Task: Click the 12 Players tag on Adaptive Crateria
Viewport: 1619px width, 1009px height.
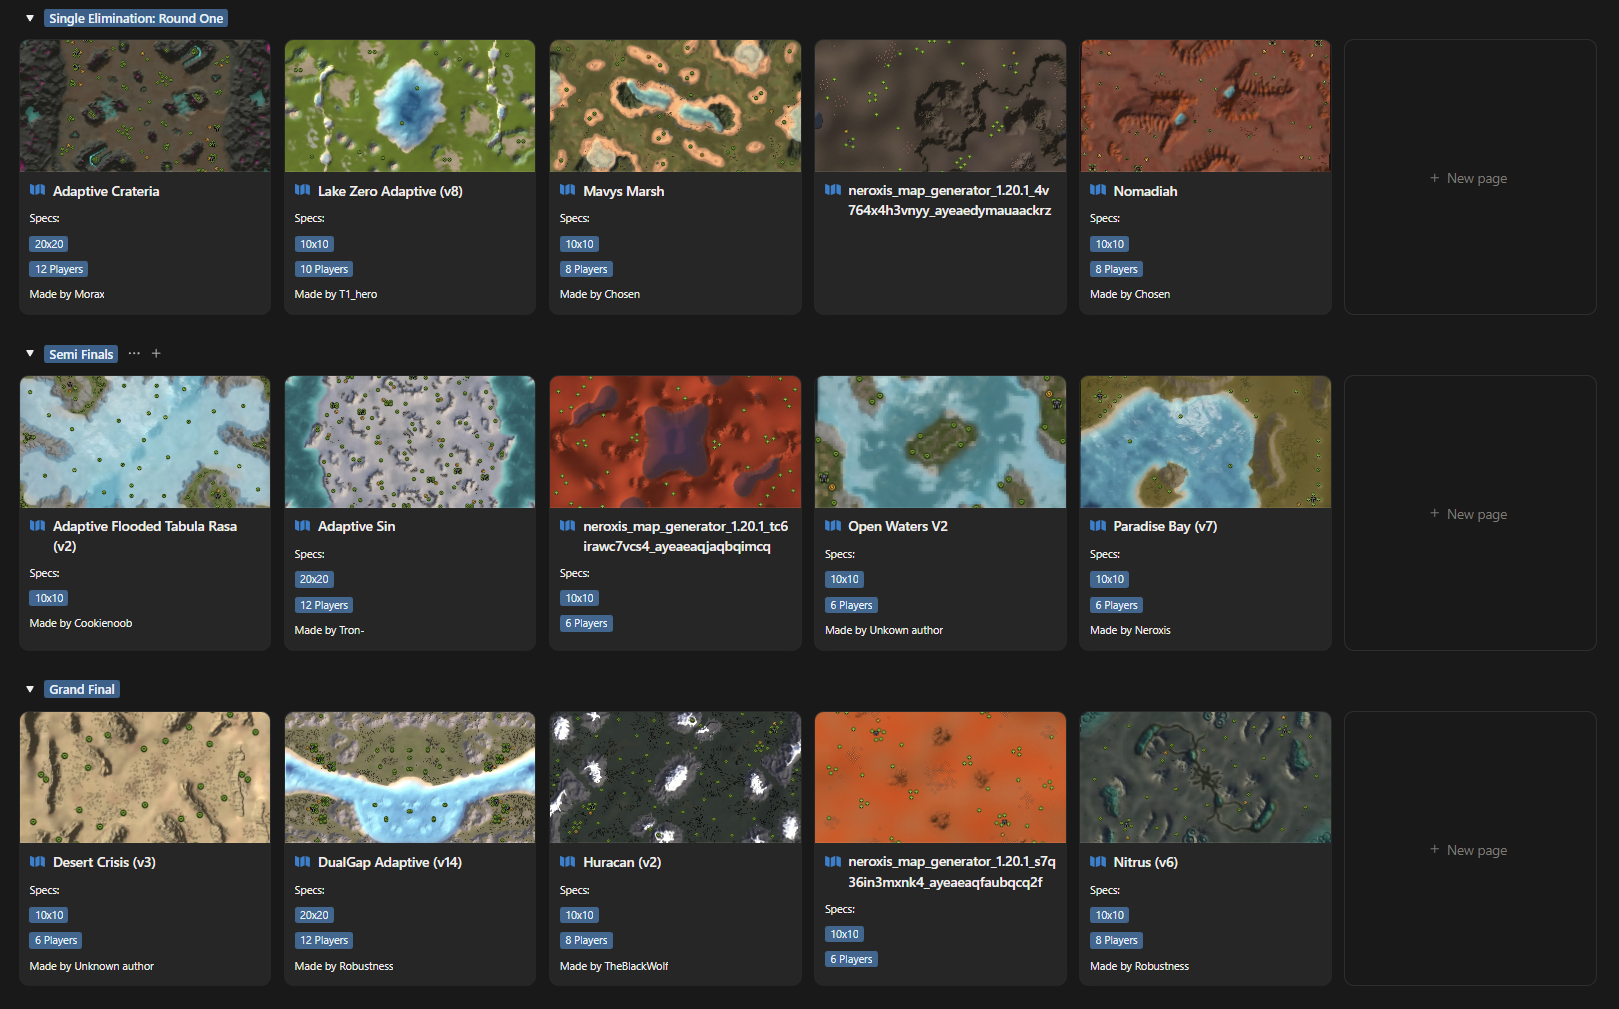Action: tap(59, 269)
